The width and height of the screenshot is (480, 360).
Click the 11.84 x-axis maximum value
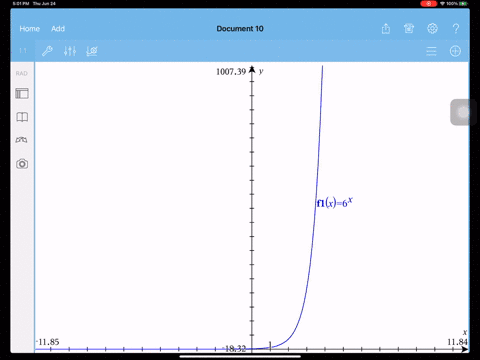tap(457, 342)
